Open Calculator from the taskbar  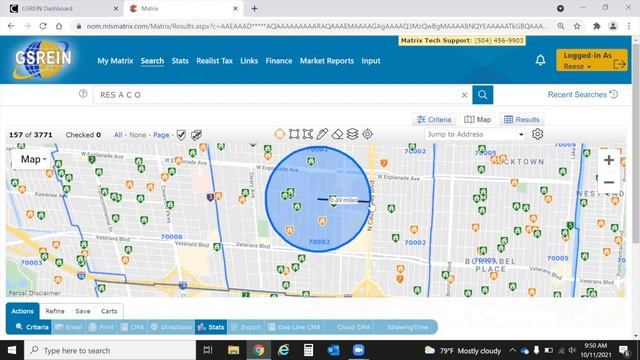tap(309, 350)
